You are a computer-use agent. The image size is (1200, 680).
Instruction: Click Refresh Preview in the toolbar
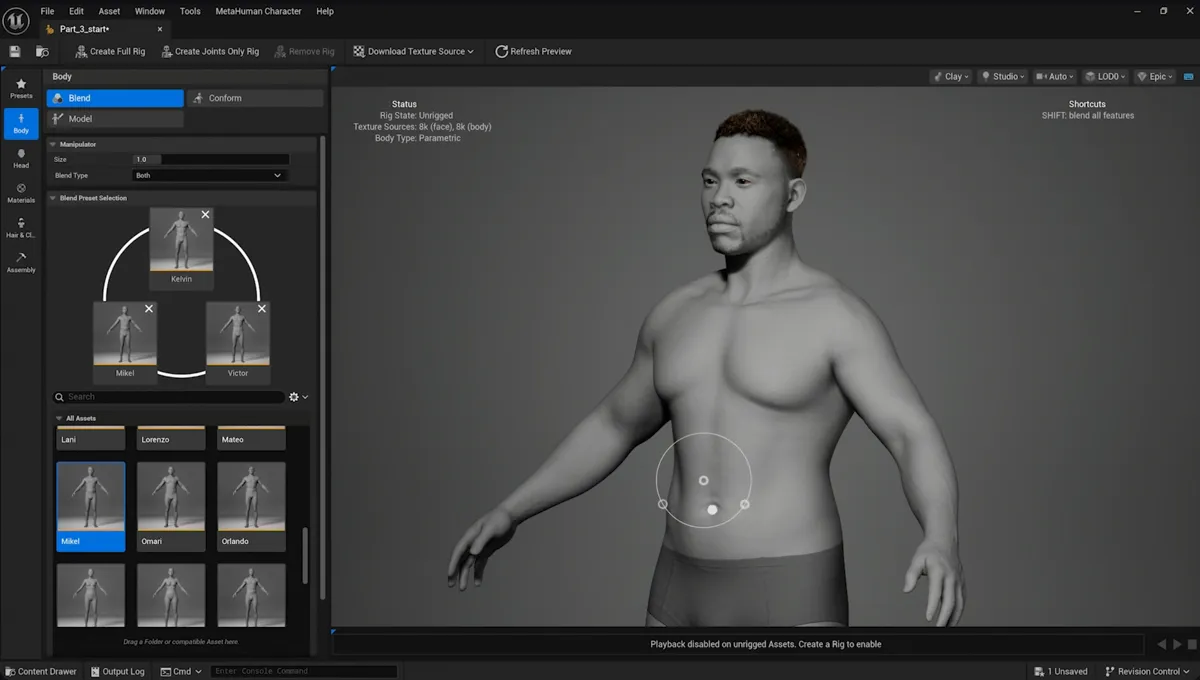point(533,51)
